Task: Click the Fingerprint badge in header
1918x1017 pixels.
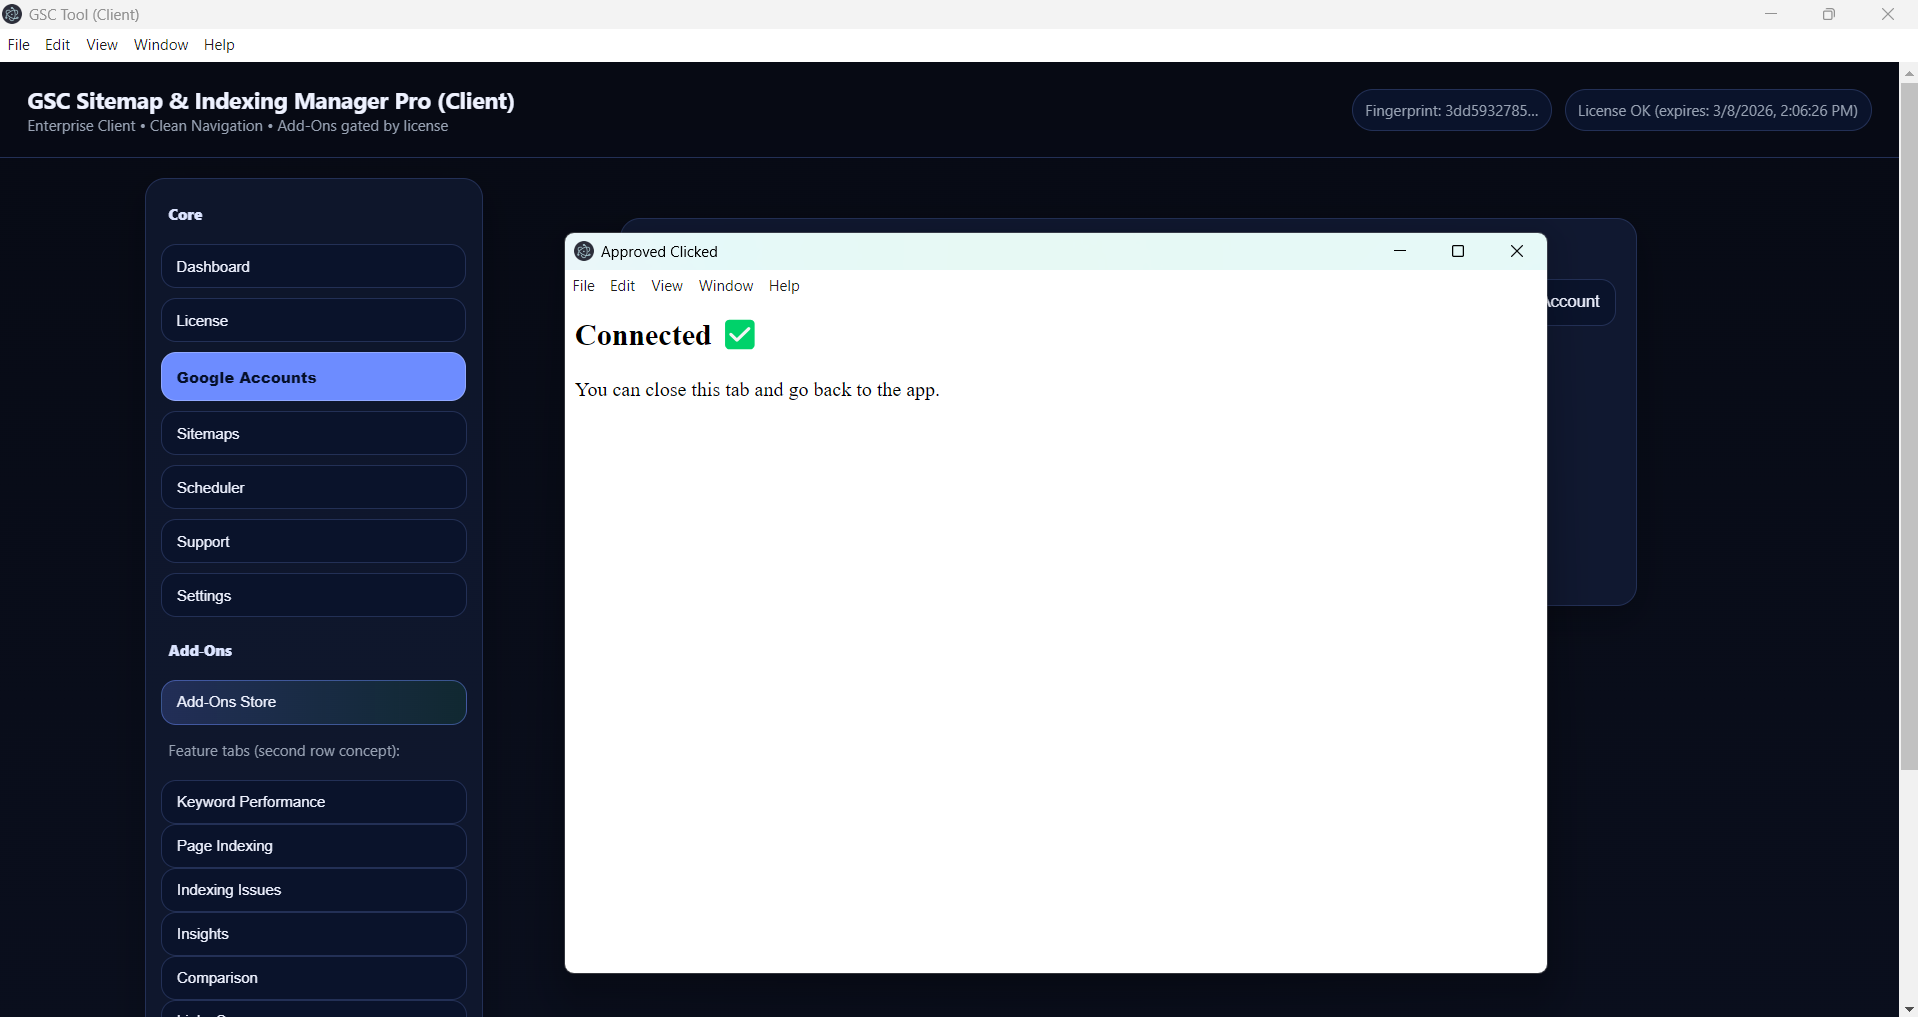Action: click(1451, 111)
